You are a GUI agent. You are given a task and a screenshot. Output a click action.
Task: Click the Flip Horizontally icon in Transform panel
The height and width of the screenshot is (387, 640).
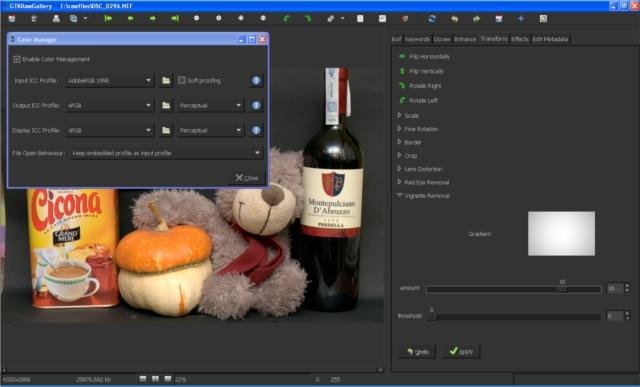(402, 56)
